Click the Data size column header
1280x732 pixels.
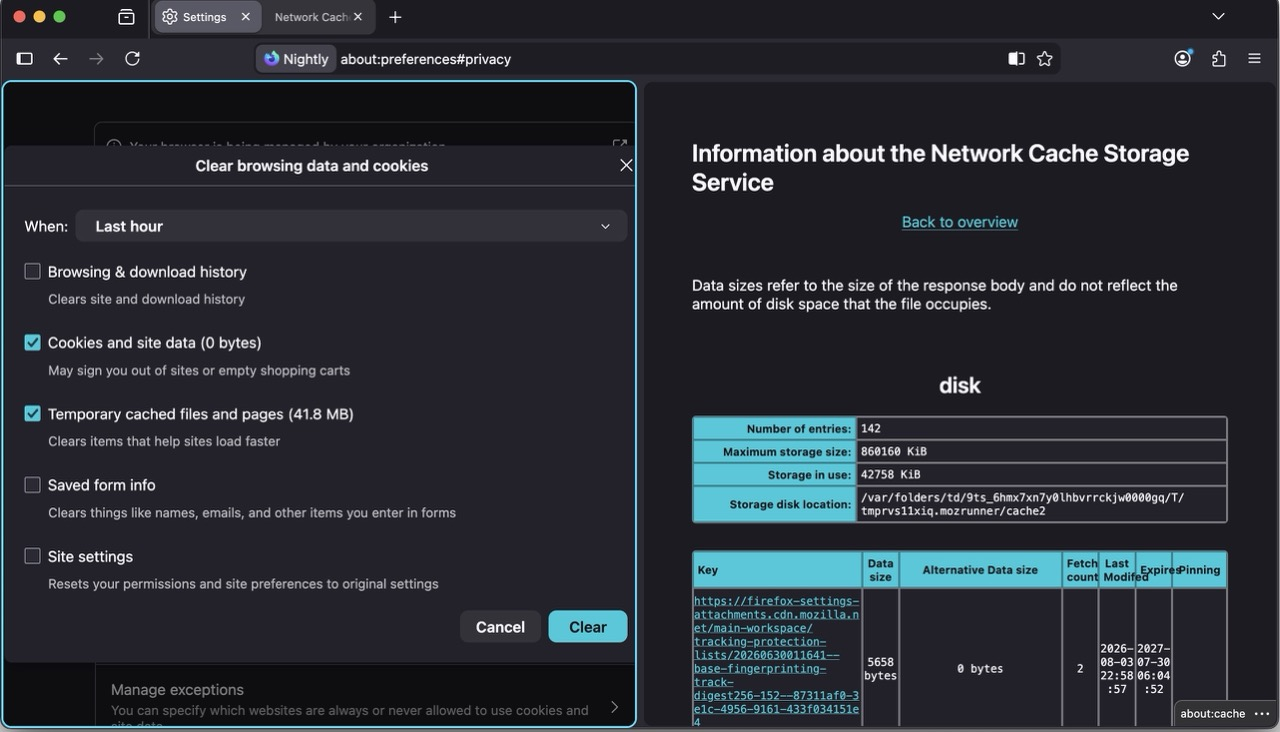click(880, 570)
